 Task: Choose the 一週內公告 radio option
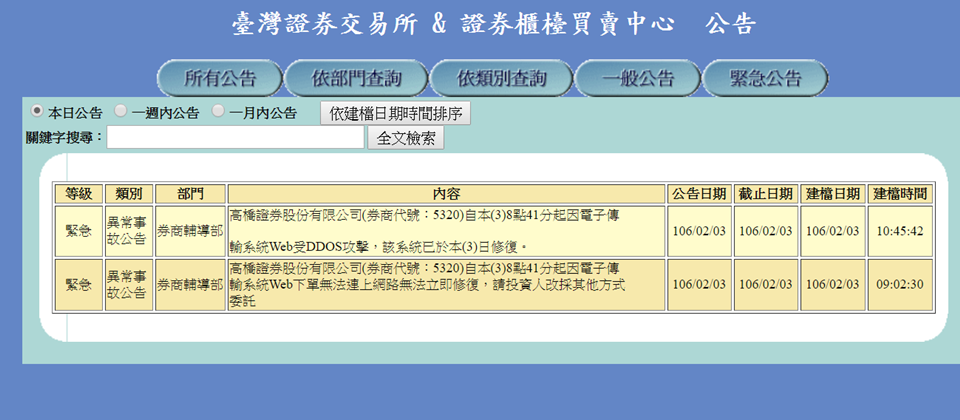coord(121,111)
